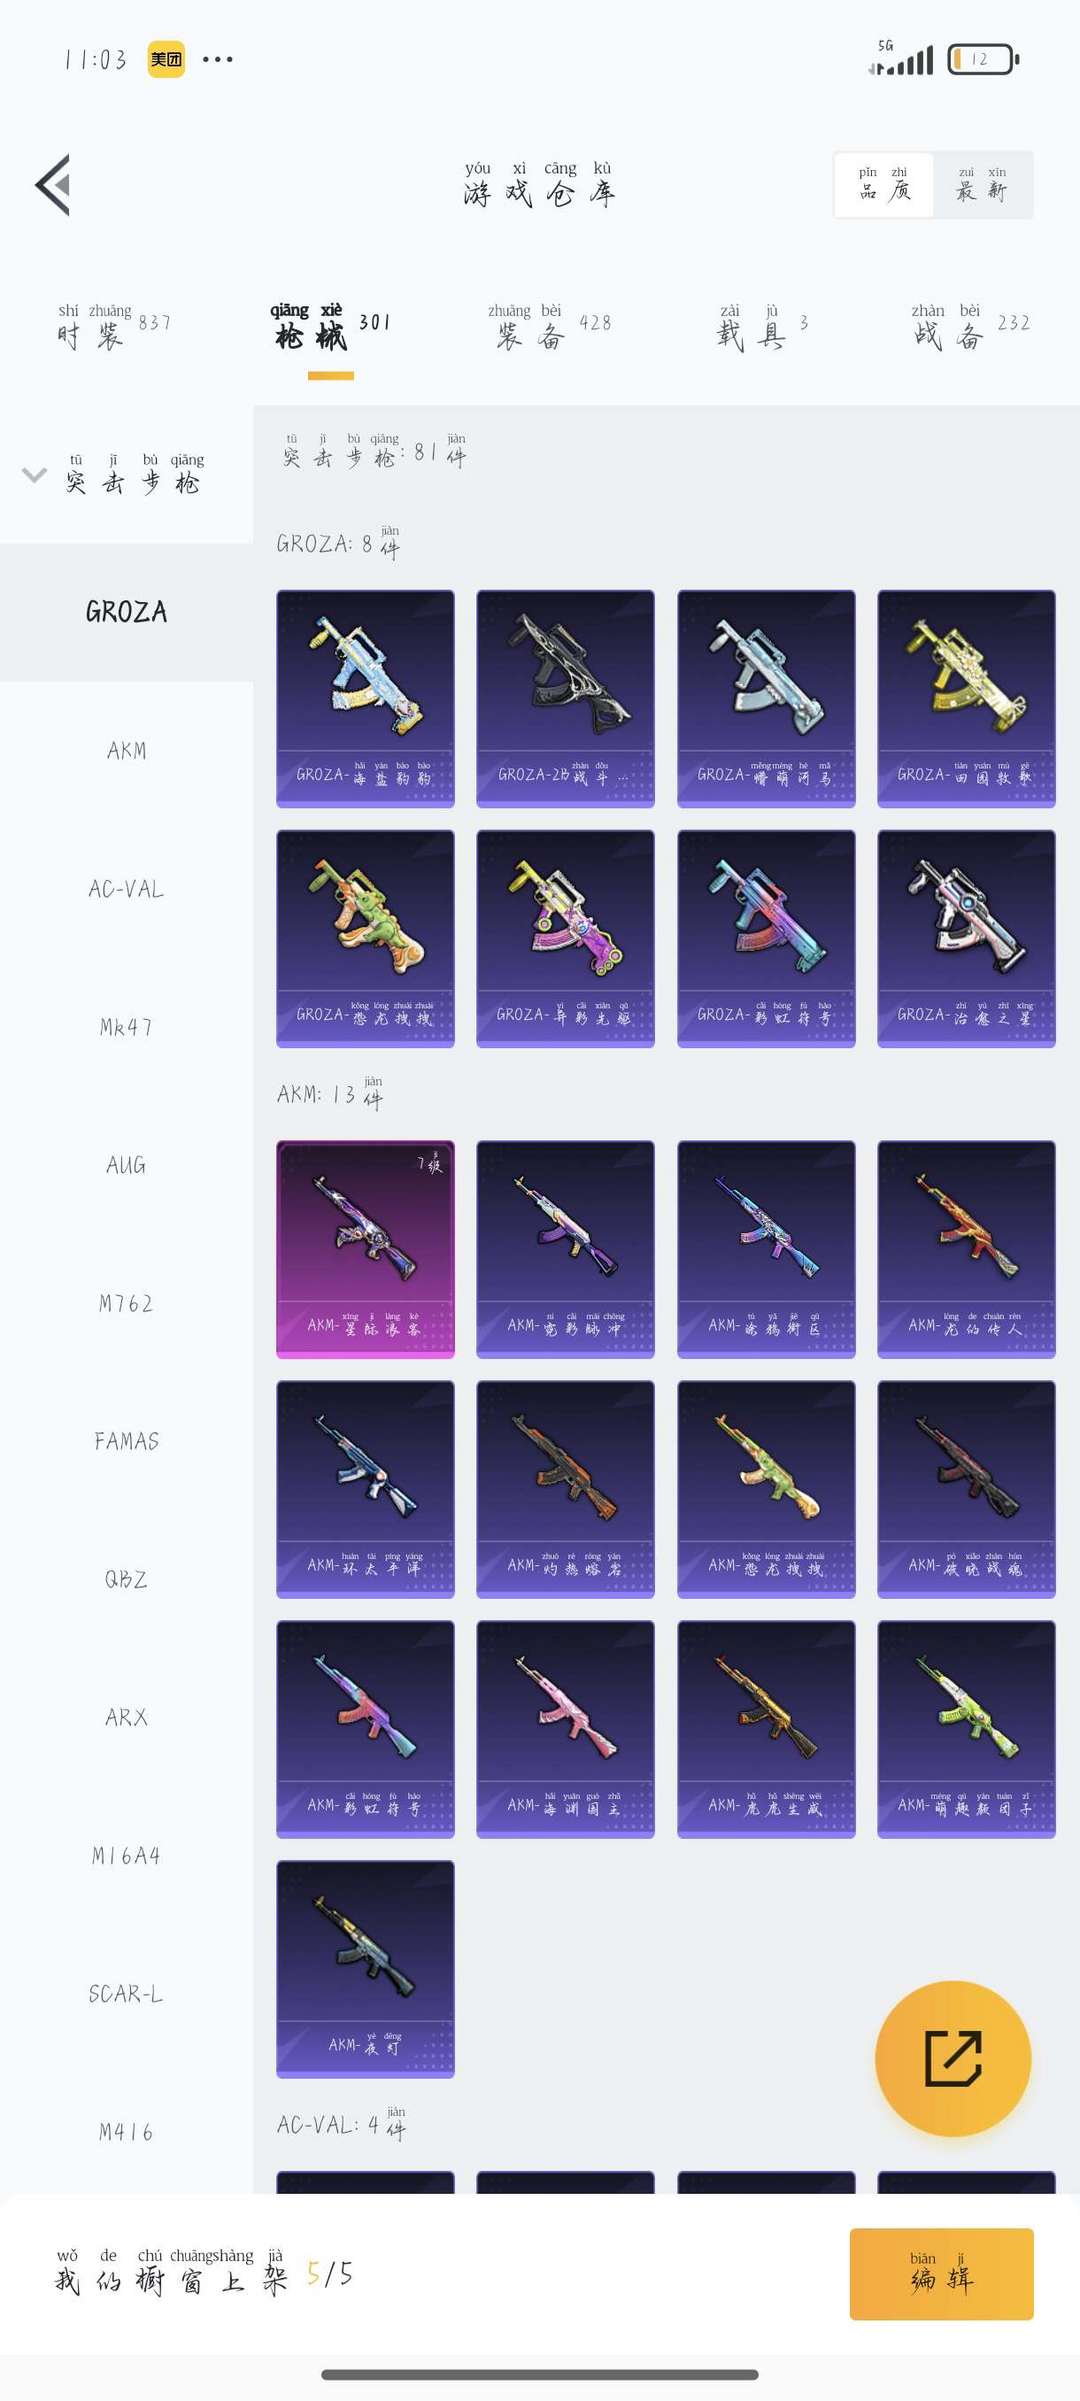Select SCAR-L in the weapon list
This screenshot has height=2401, width=1080.
[126, 1994]
